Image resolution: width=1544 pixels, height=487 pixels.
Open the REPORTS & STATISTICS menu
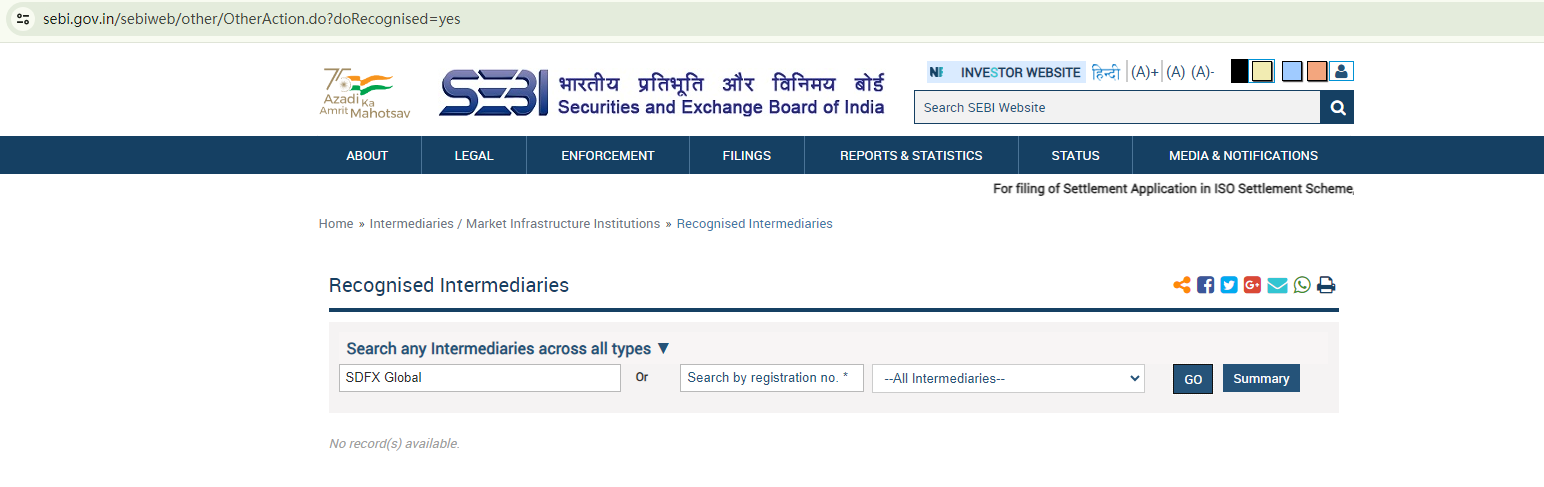click(x=911, y=155)
